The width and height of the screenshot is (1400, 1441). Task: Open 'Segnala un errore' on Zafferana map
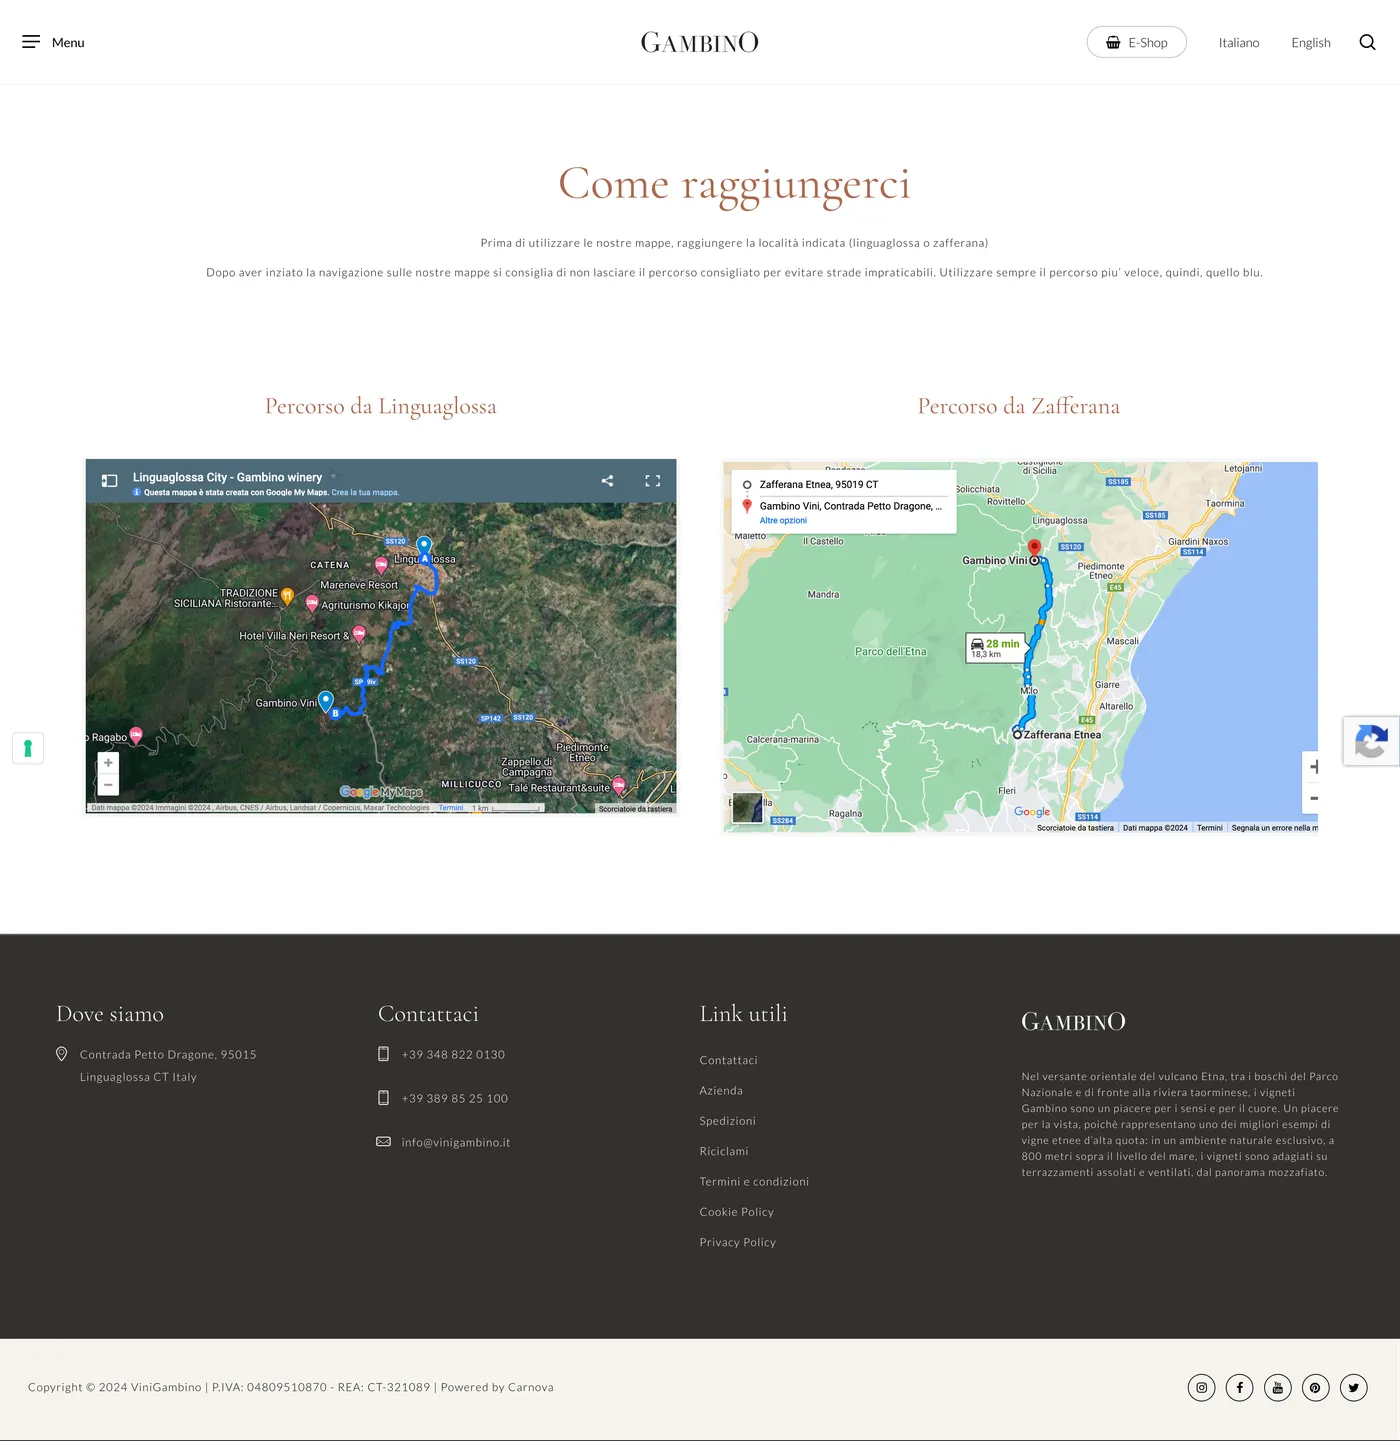click(x=1274, y=828)
